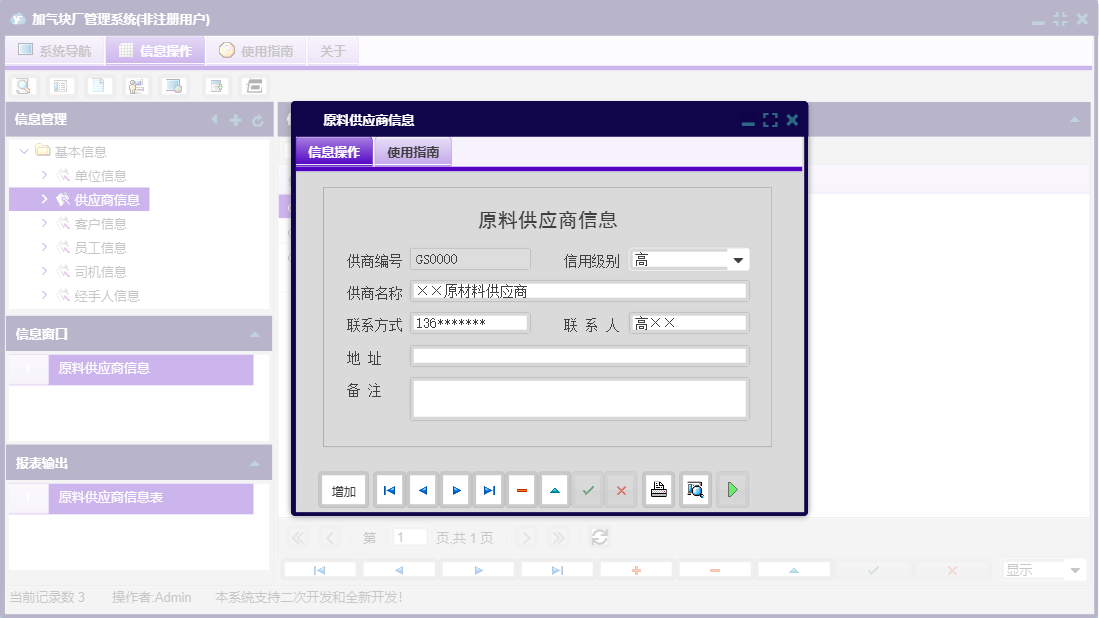The image size is (1099, 618).
Task: Open the 原料供应商信息表 report
Action: [110, 498]
